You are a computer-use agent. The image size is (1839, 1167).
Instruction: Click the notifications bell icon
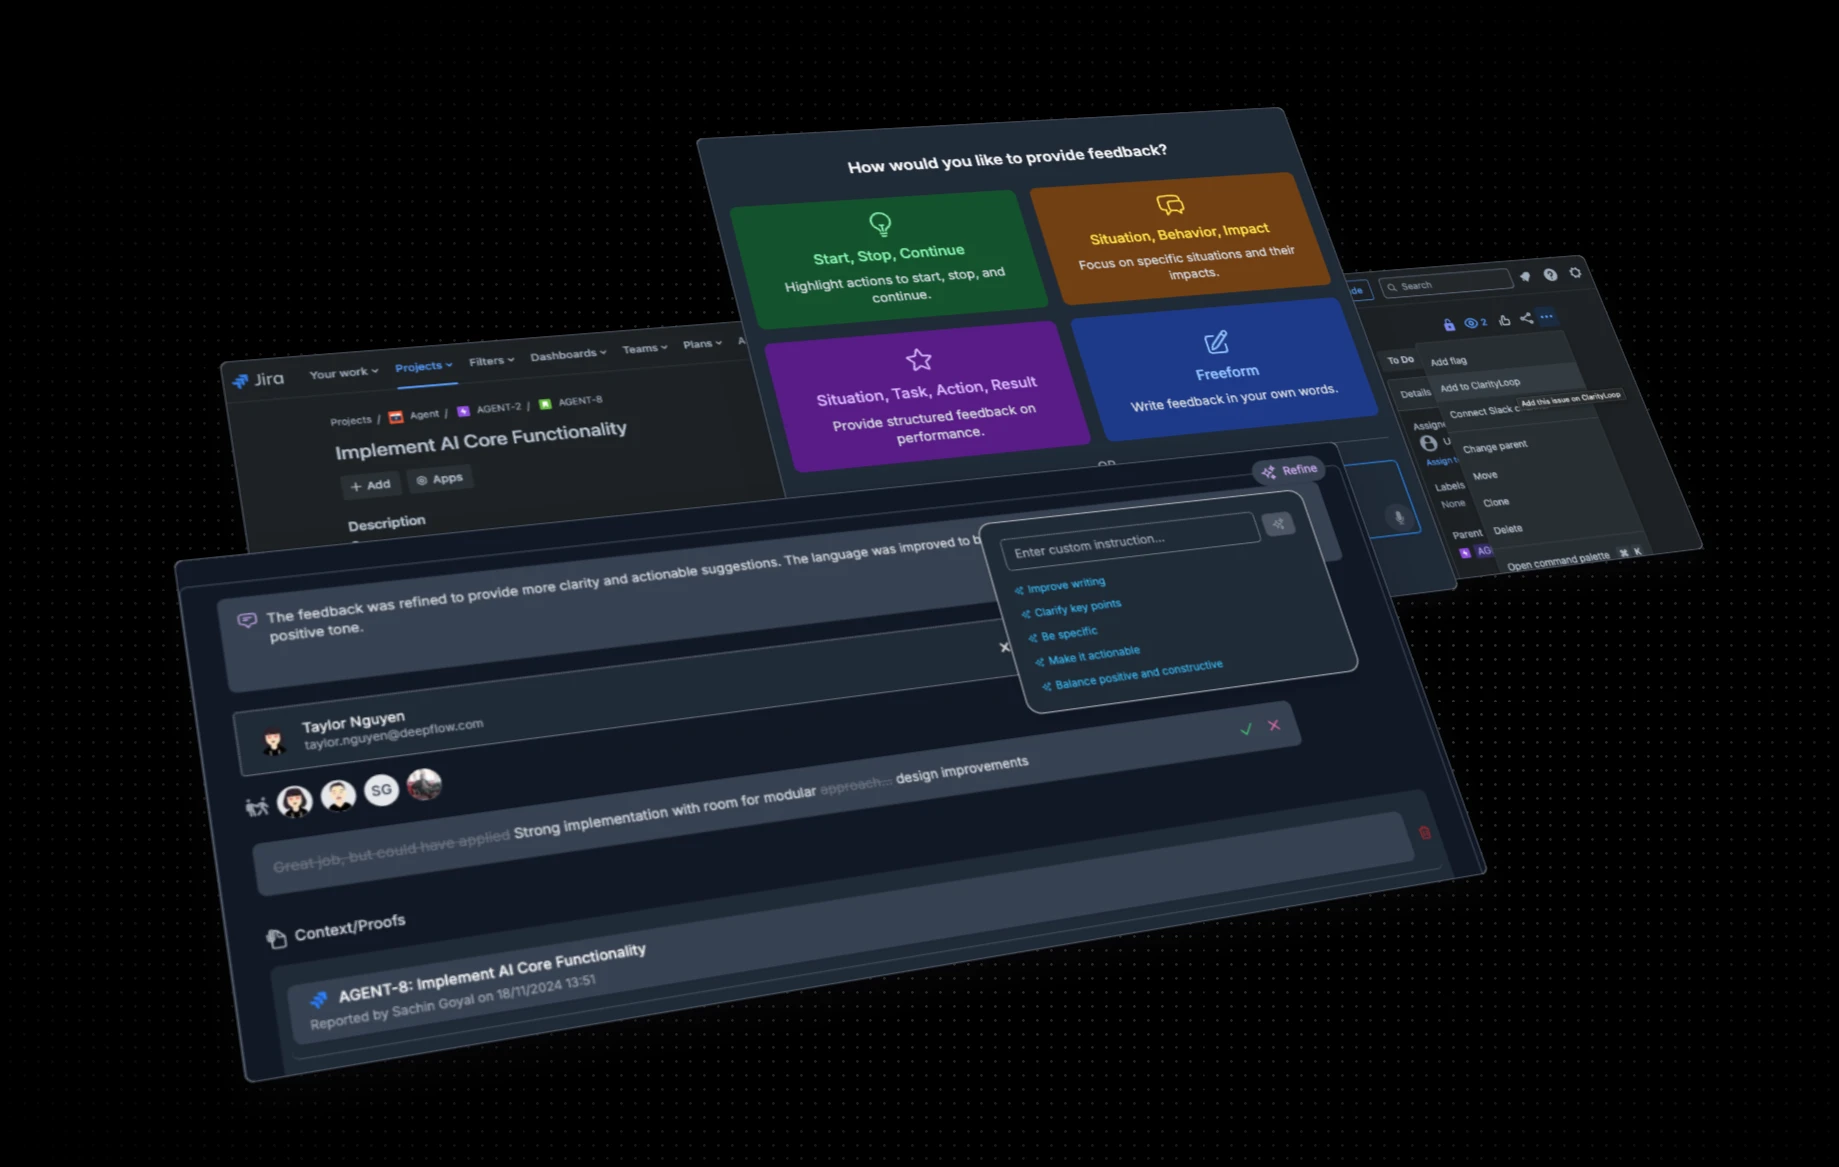click(x=1525, y=276)
